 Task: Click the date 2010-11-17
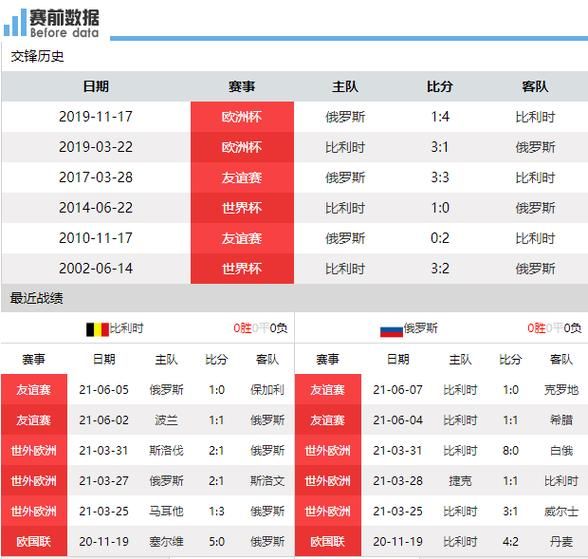coord(96,238)
